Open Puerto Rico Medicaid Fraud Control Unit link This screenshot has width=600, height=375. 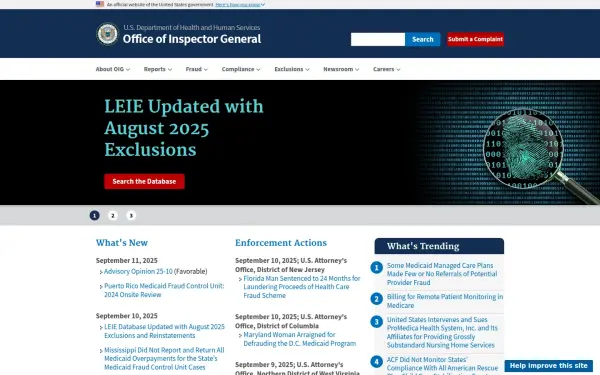pos(164,290)
